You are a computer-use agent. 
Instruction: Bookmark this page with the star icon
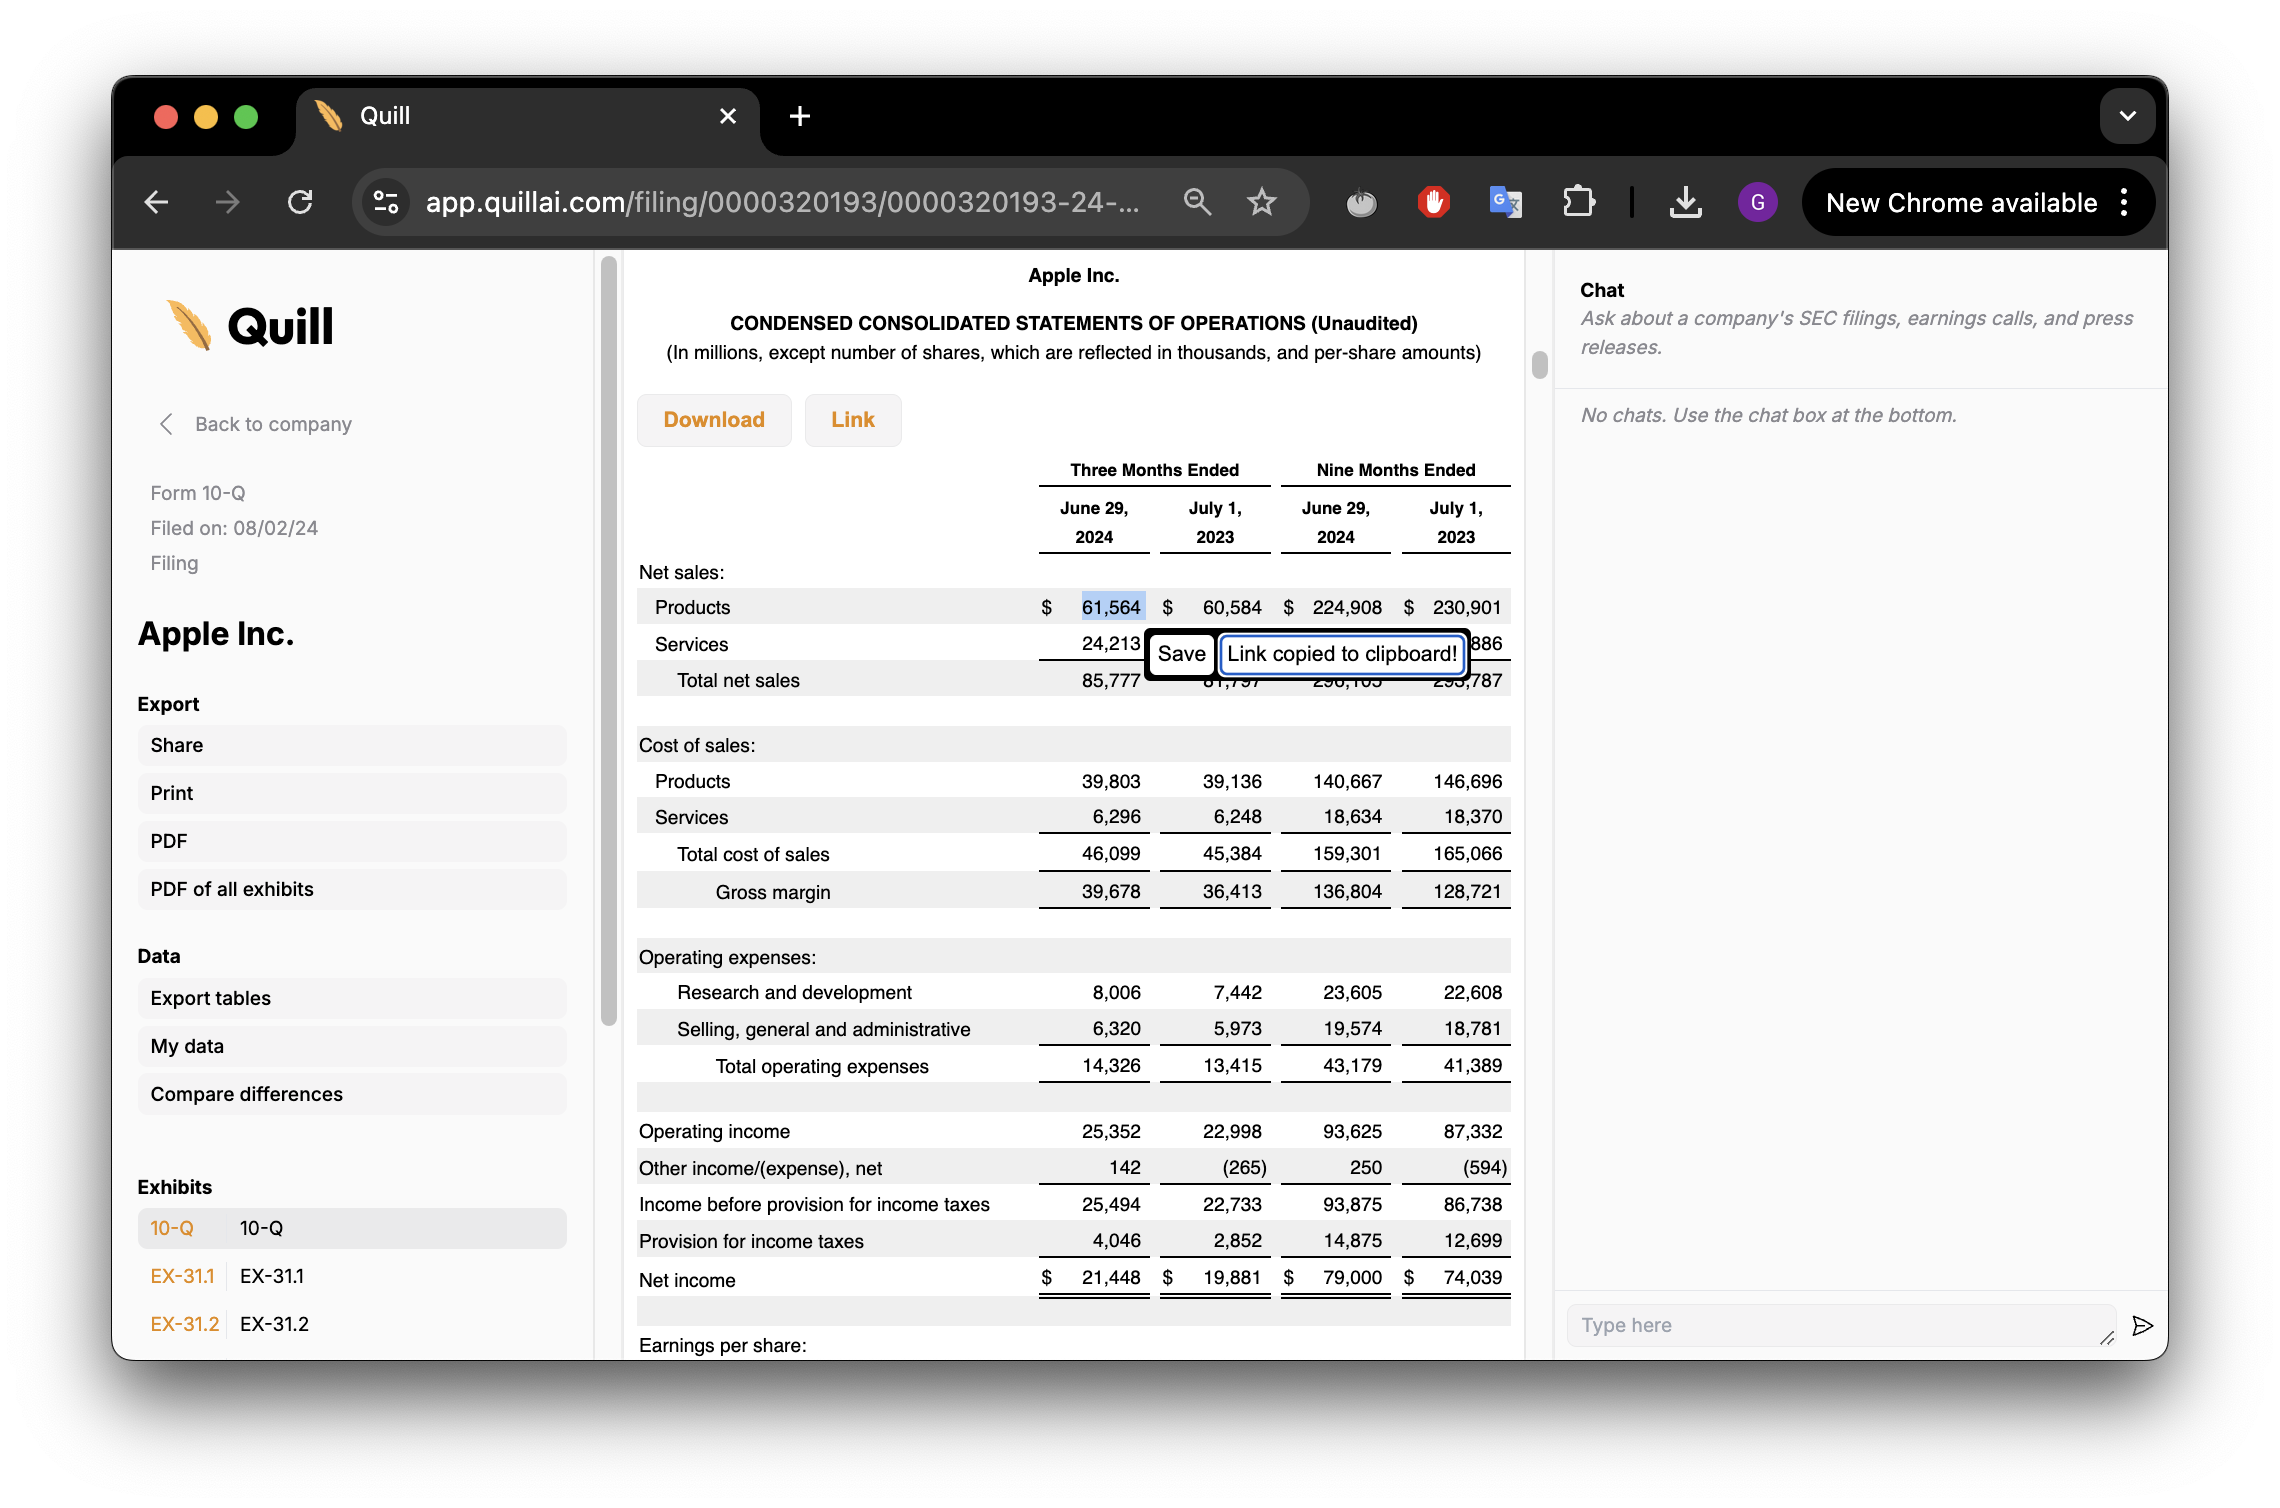1262,203
